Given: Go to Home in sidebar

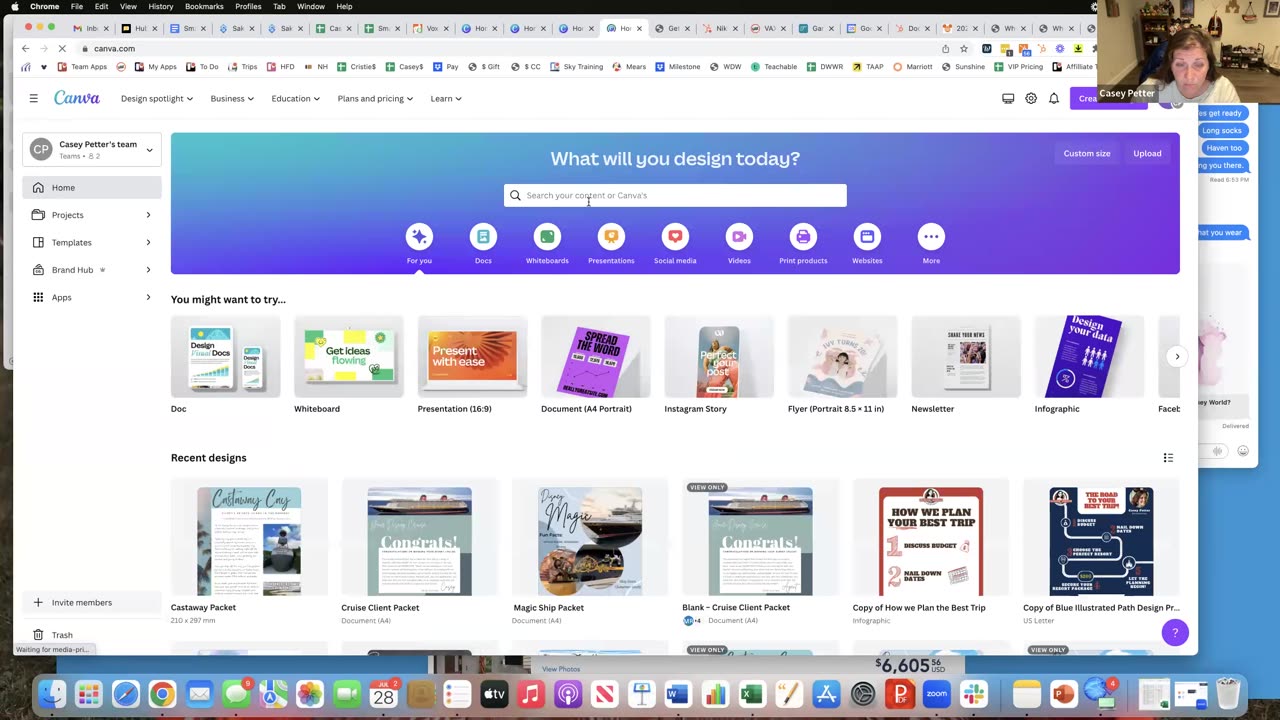Looking at the screenshot, I should [92, 187].
